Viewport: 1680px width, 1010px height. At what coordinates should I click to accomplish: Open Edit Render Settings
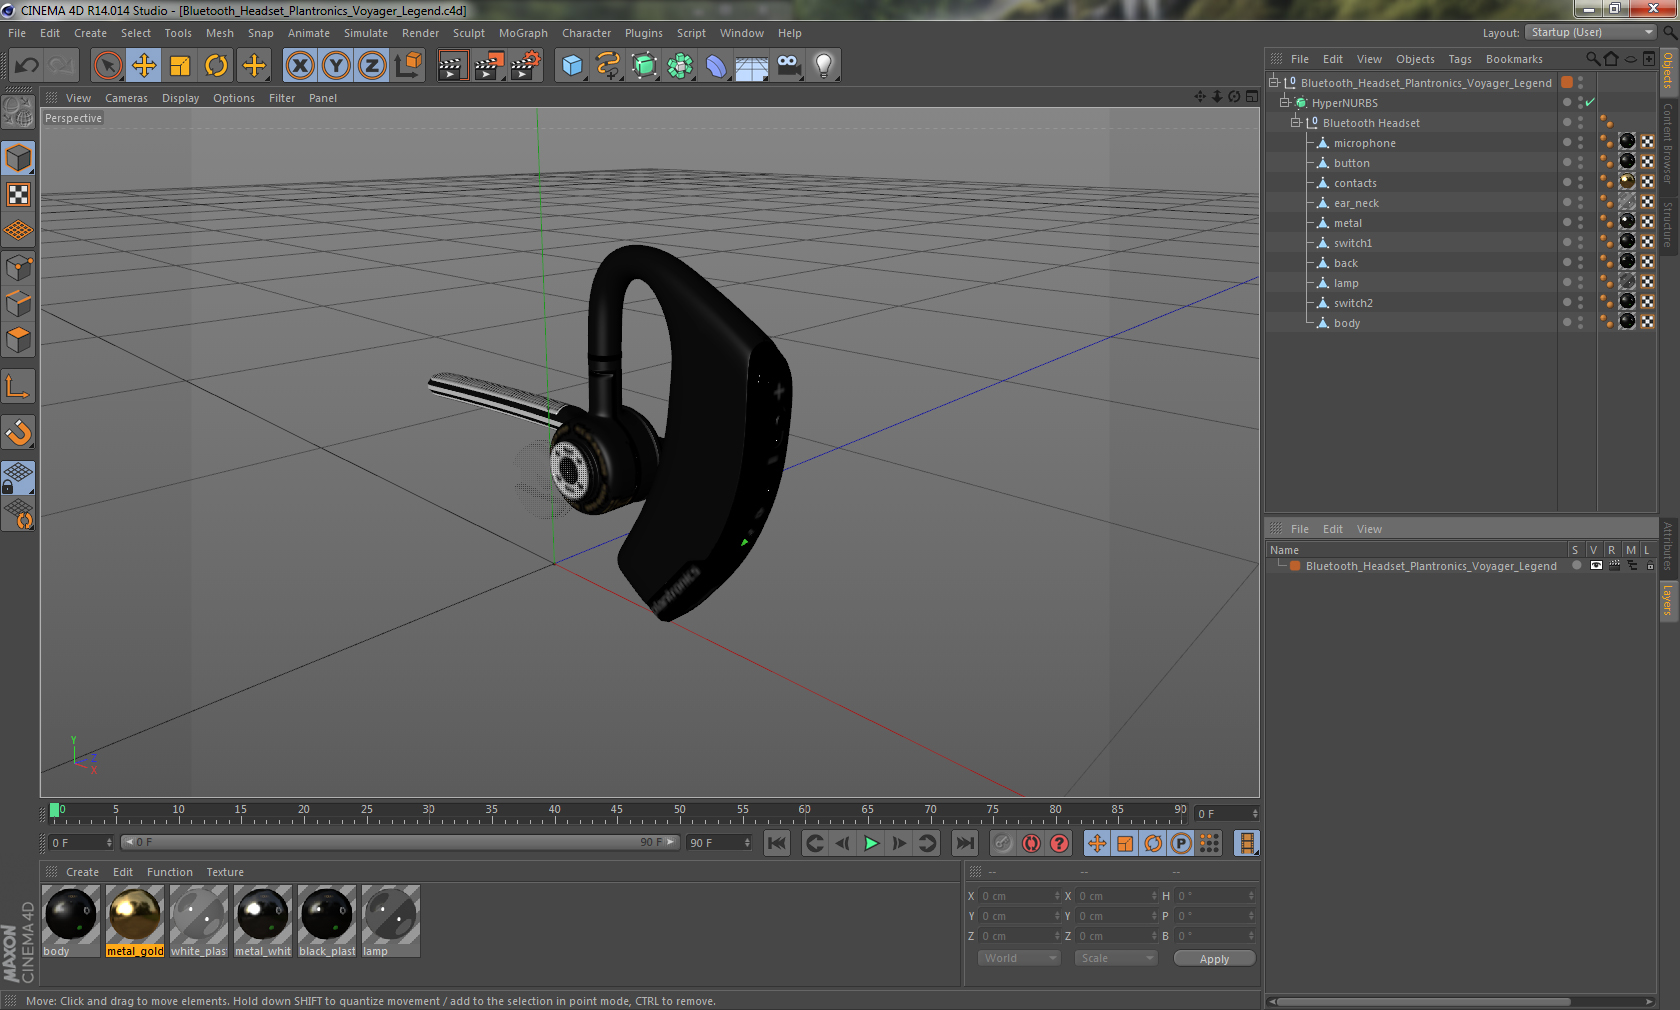pos(526,66)
